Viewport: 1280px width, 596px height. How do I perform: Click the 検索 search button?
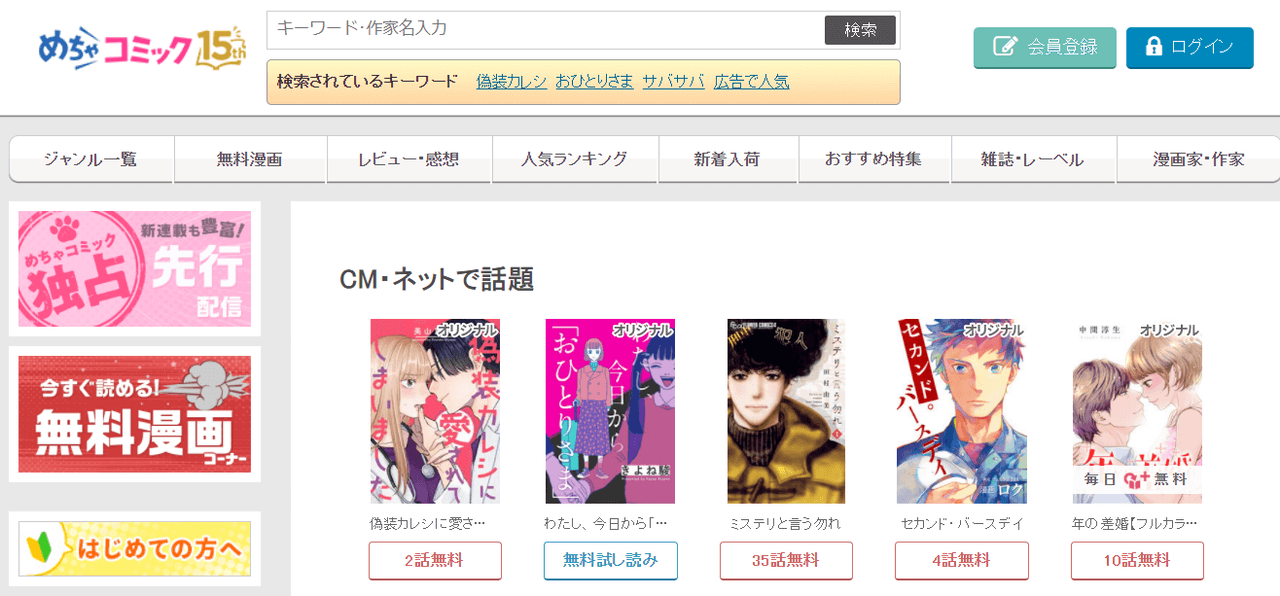[x=860, y=30]
